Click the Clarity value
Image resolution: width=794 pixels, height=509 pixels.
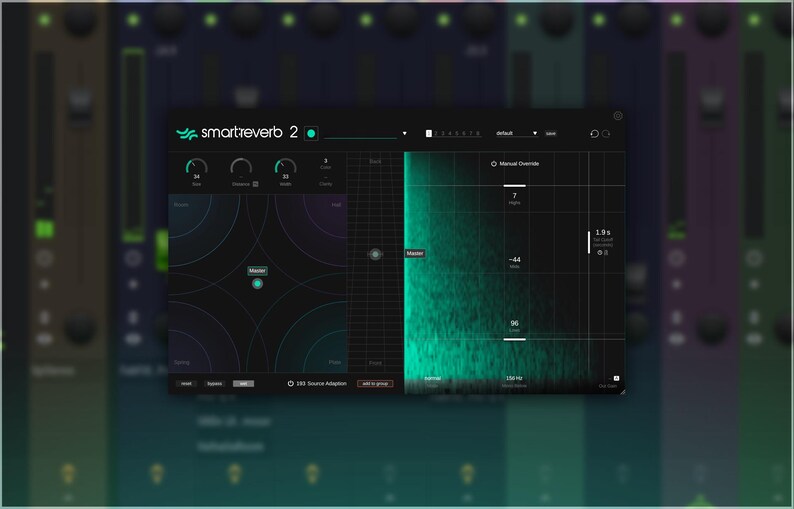tap(326, 177)
